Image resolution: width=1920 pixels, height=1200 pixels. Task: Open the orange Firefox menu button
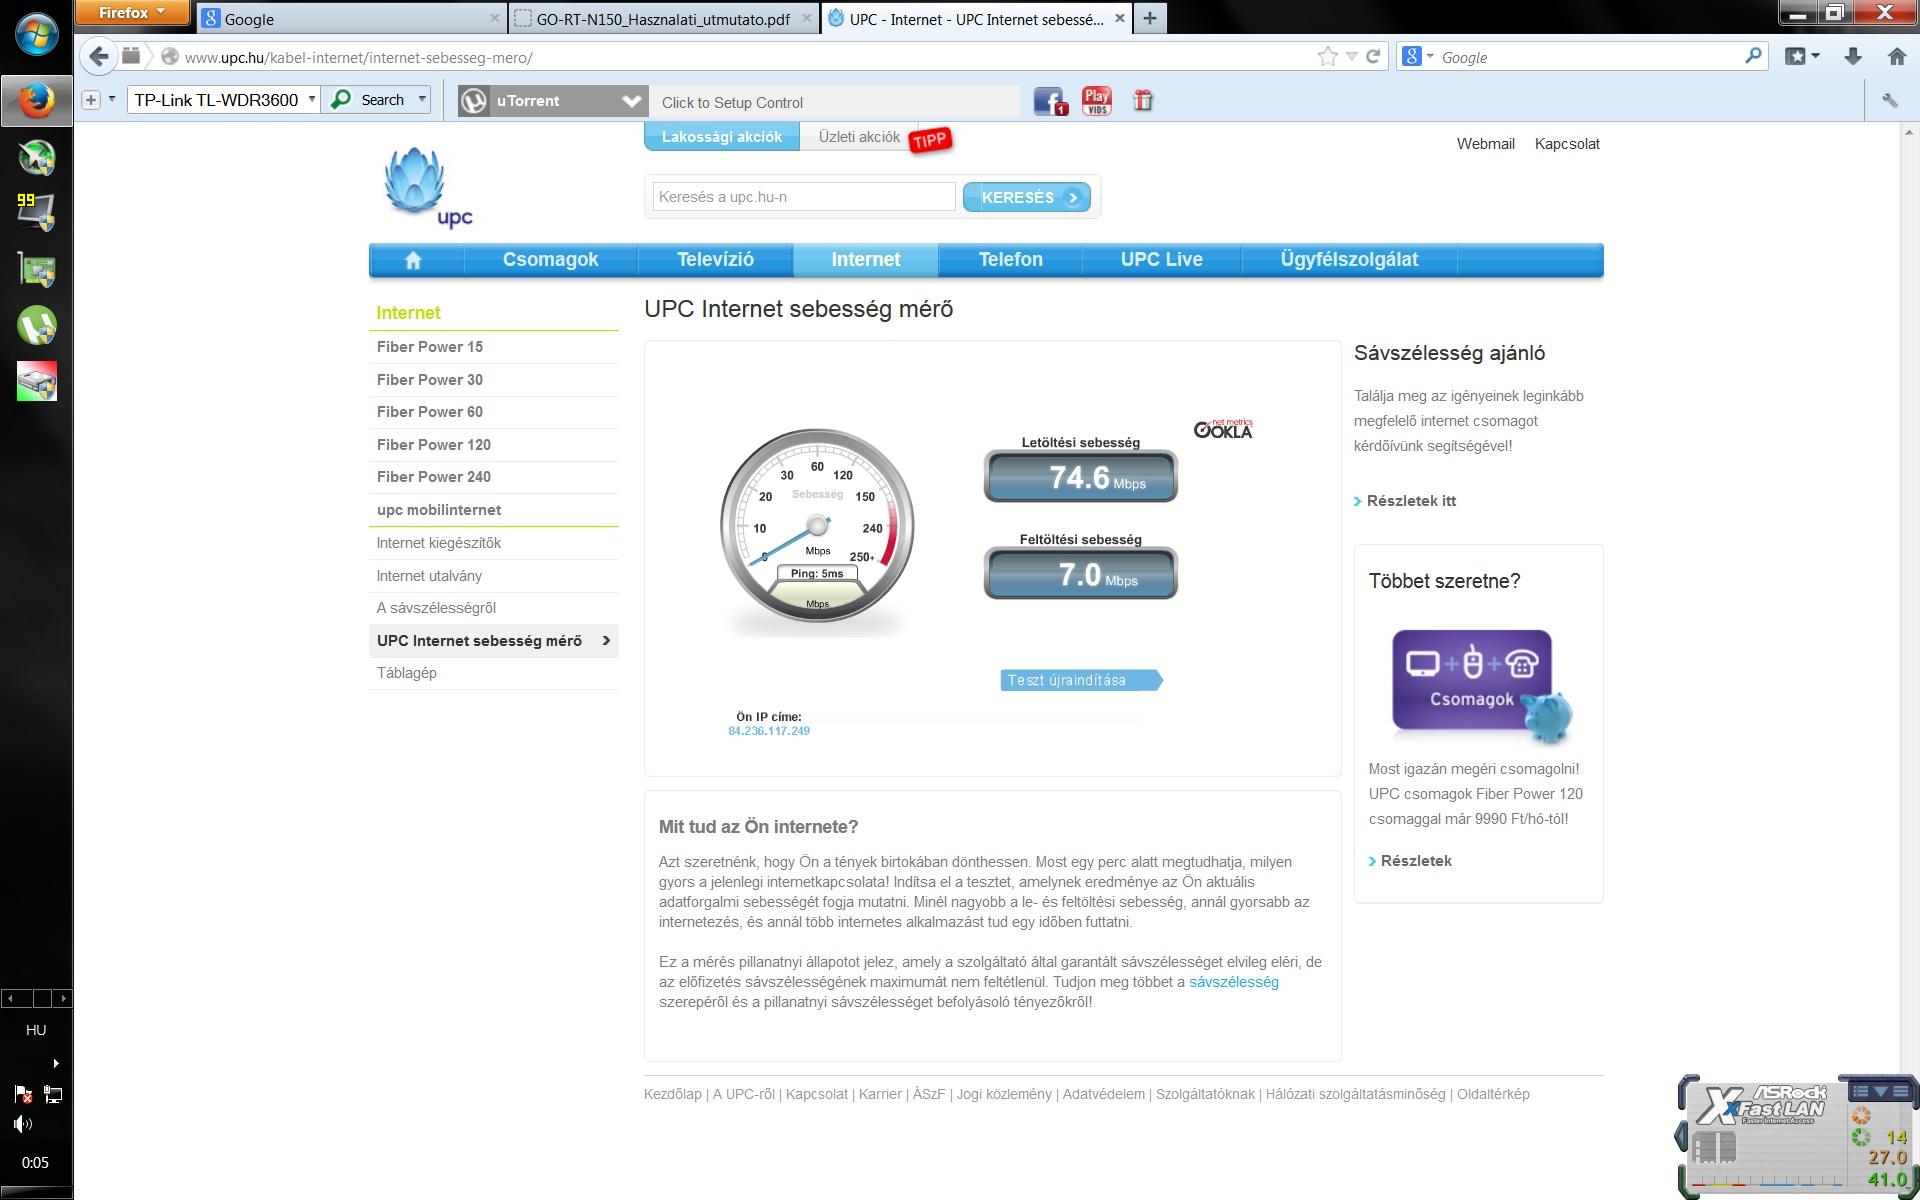tap(132, 13)
